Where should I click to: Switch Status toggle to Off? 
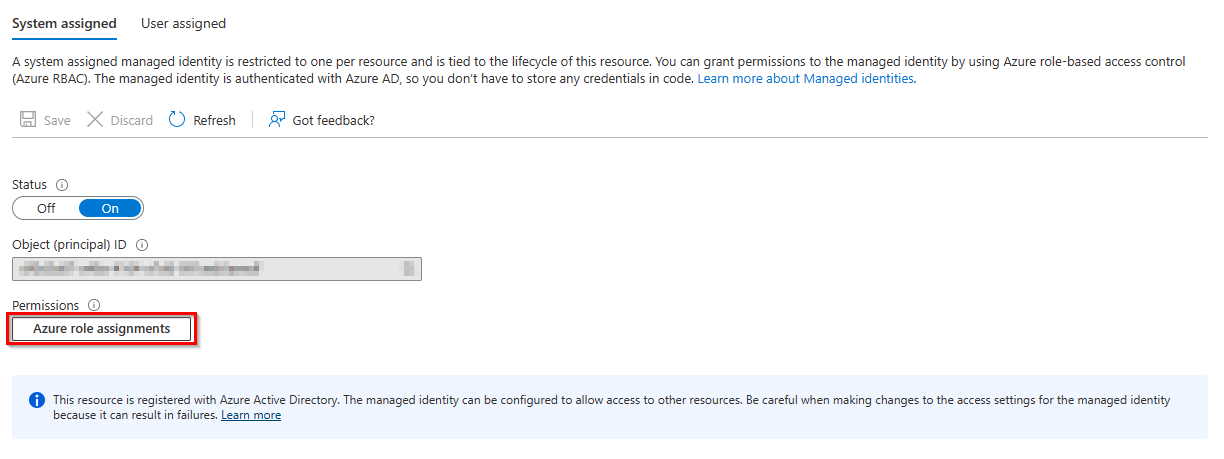click(46, 208)
